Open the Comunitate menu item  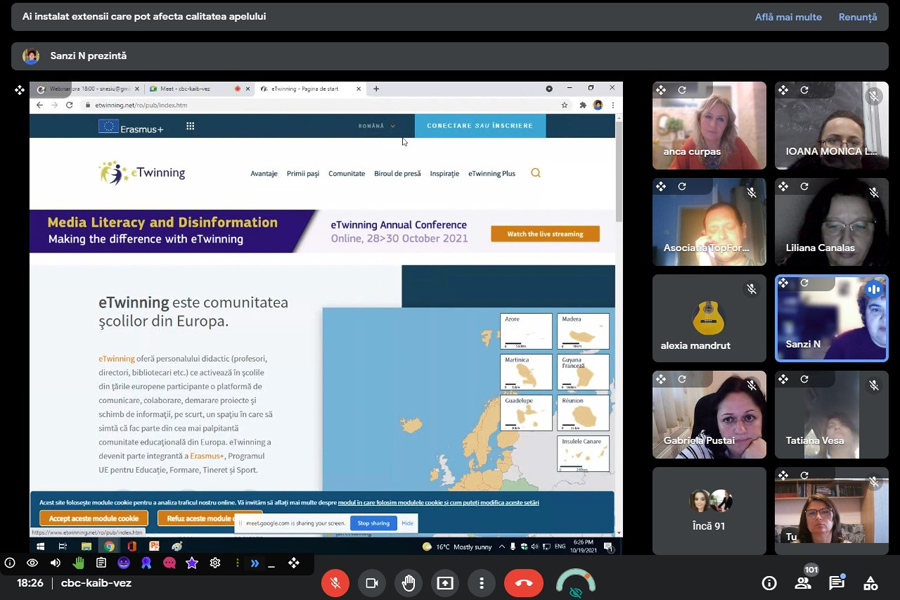click(347, 173)
